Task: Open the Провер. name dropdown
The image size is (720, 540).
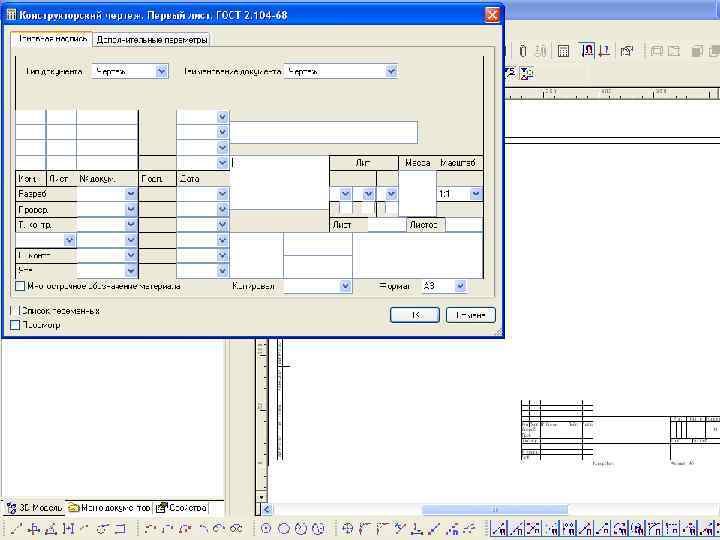Action: click(x=131, y=210)
